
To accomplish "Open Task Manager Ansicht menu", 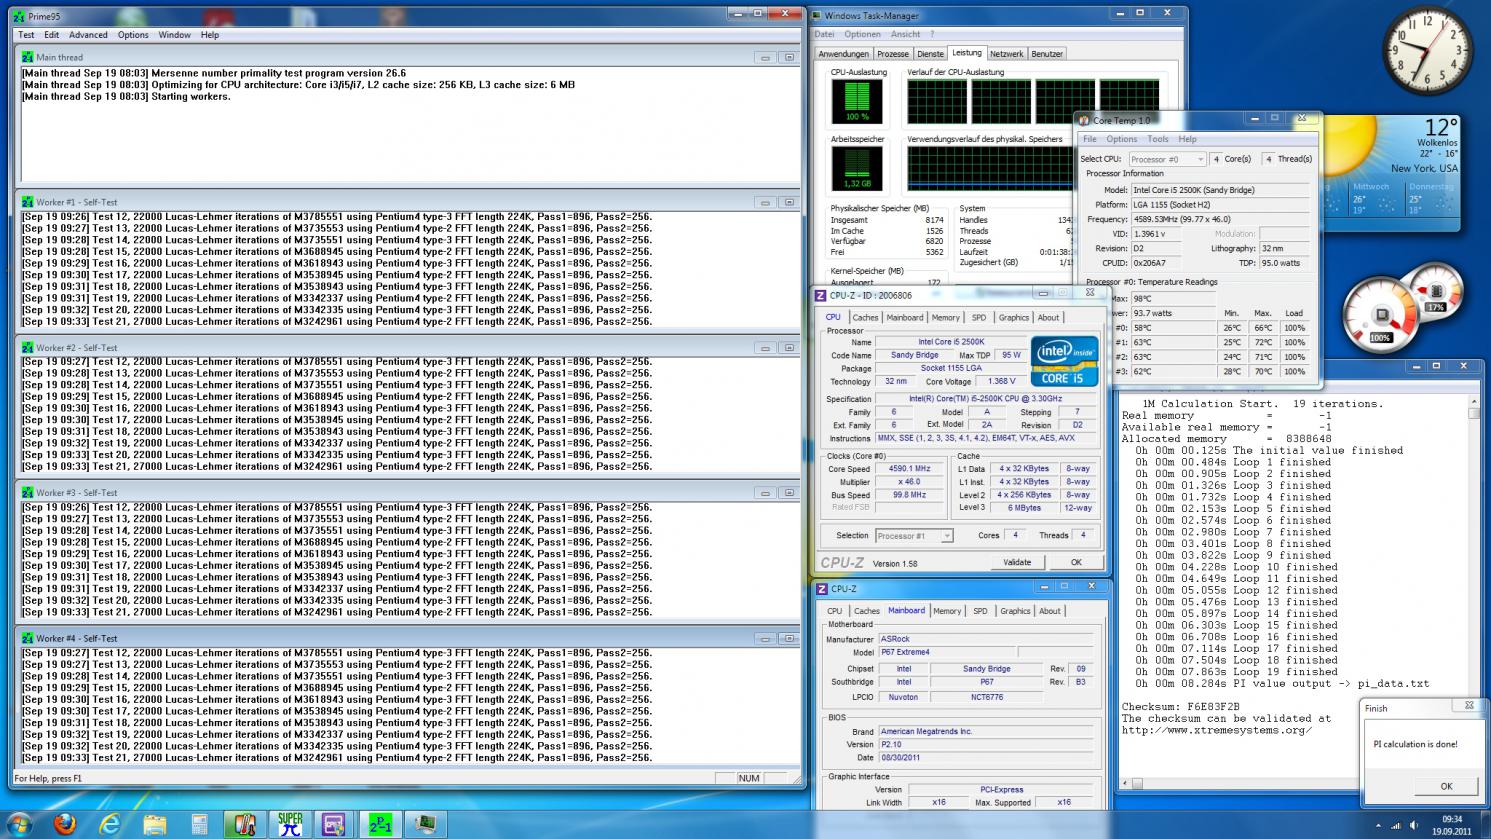I will coord(905,34).
